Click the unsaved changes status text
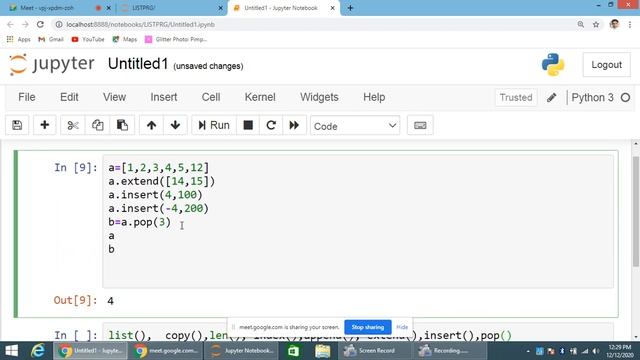Image resolution: width=640 pixels, height=360 pixels. point(208,66)
